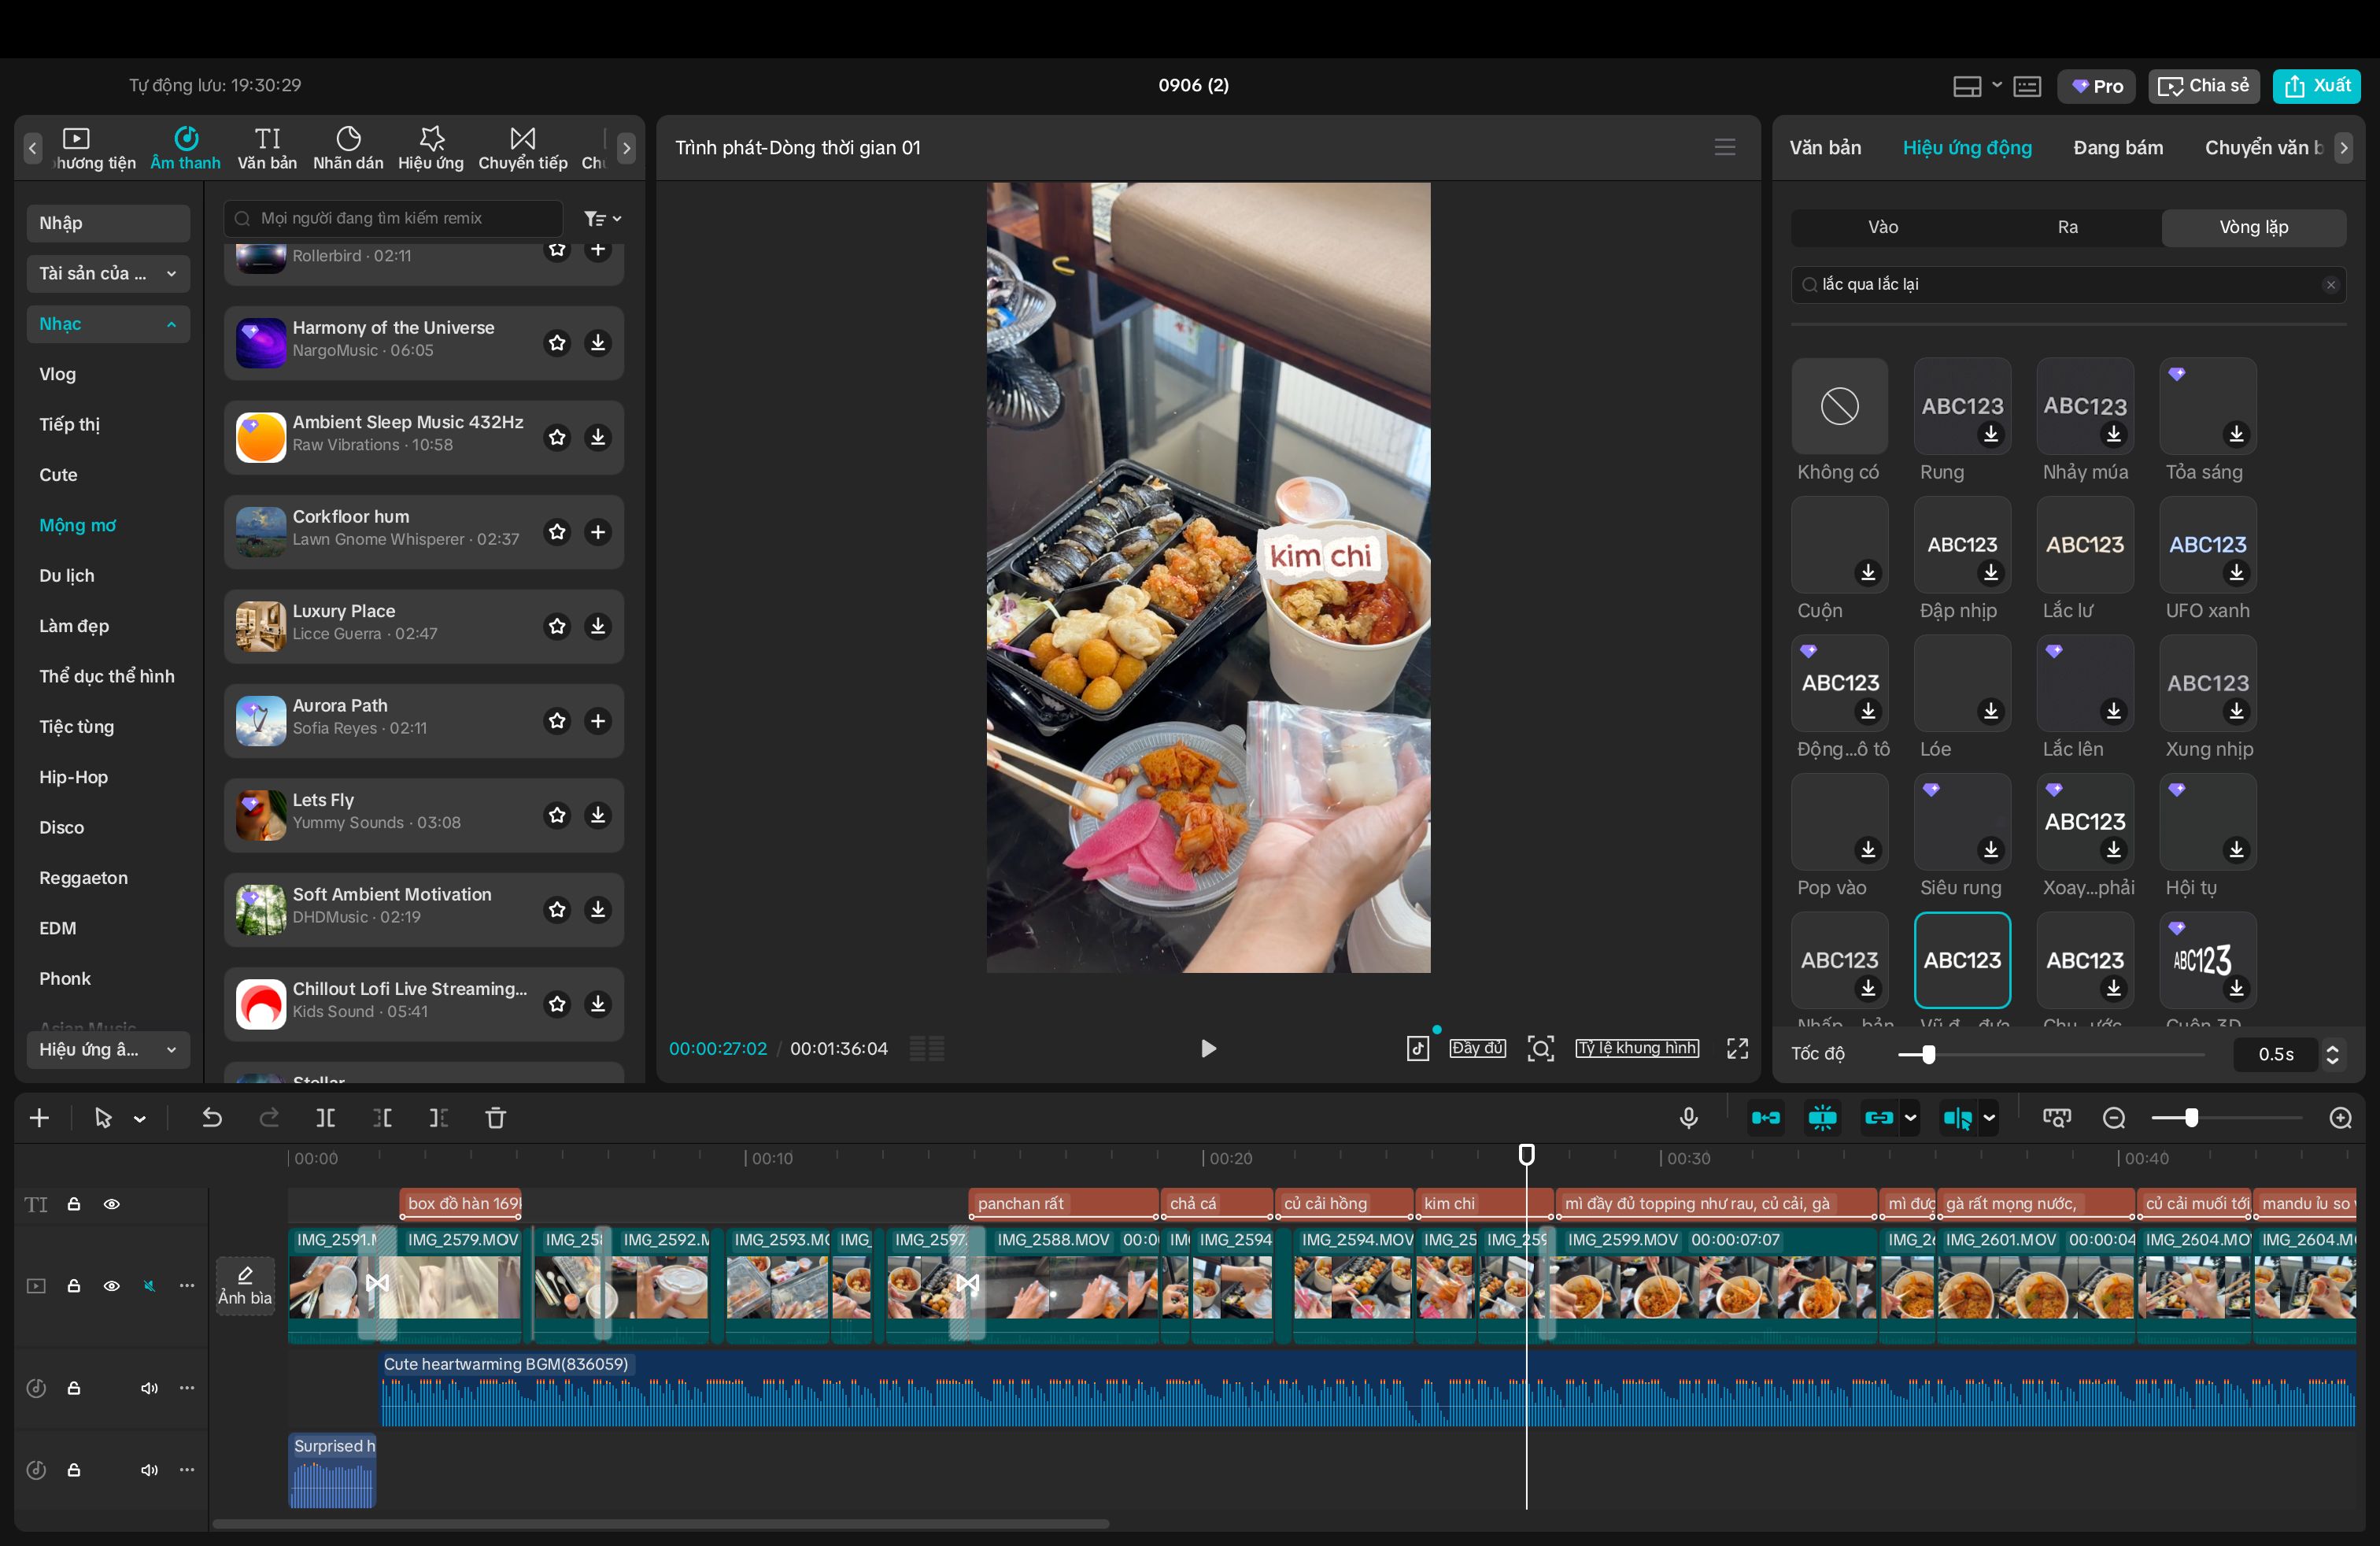Click the timeline zoom out magnifier
Screen dimensions: 2380x1546
tap(2114, 1118)
